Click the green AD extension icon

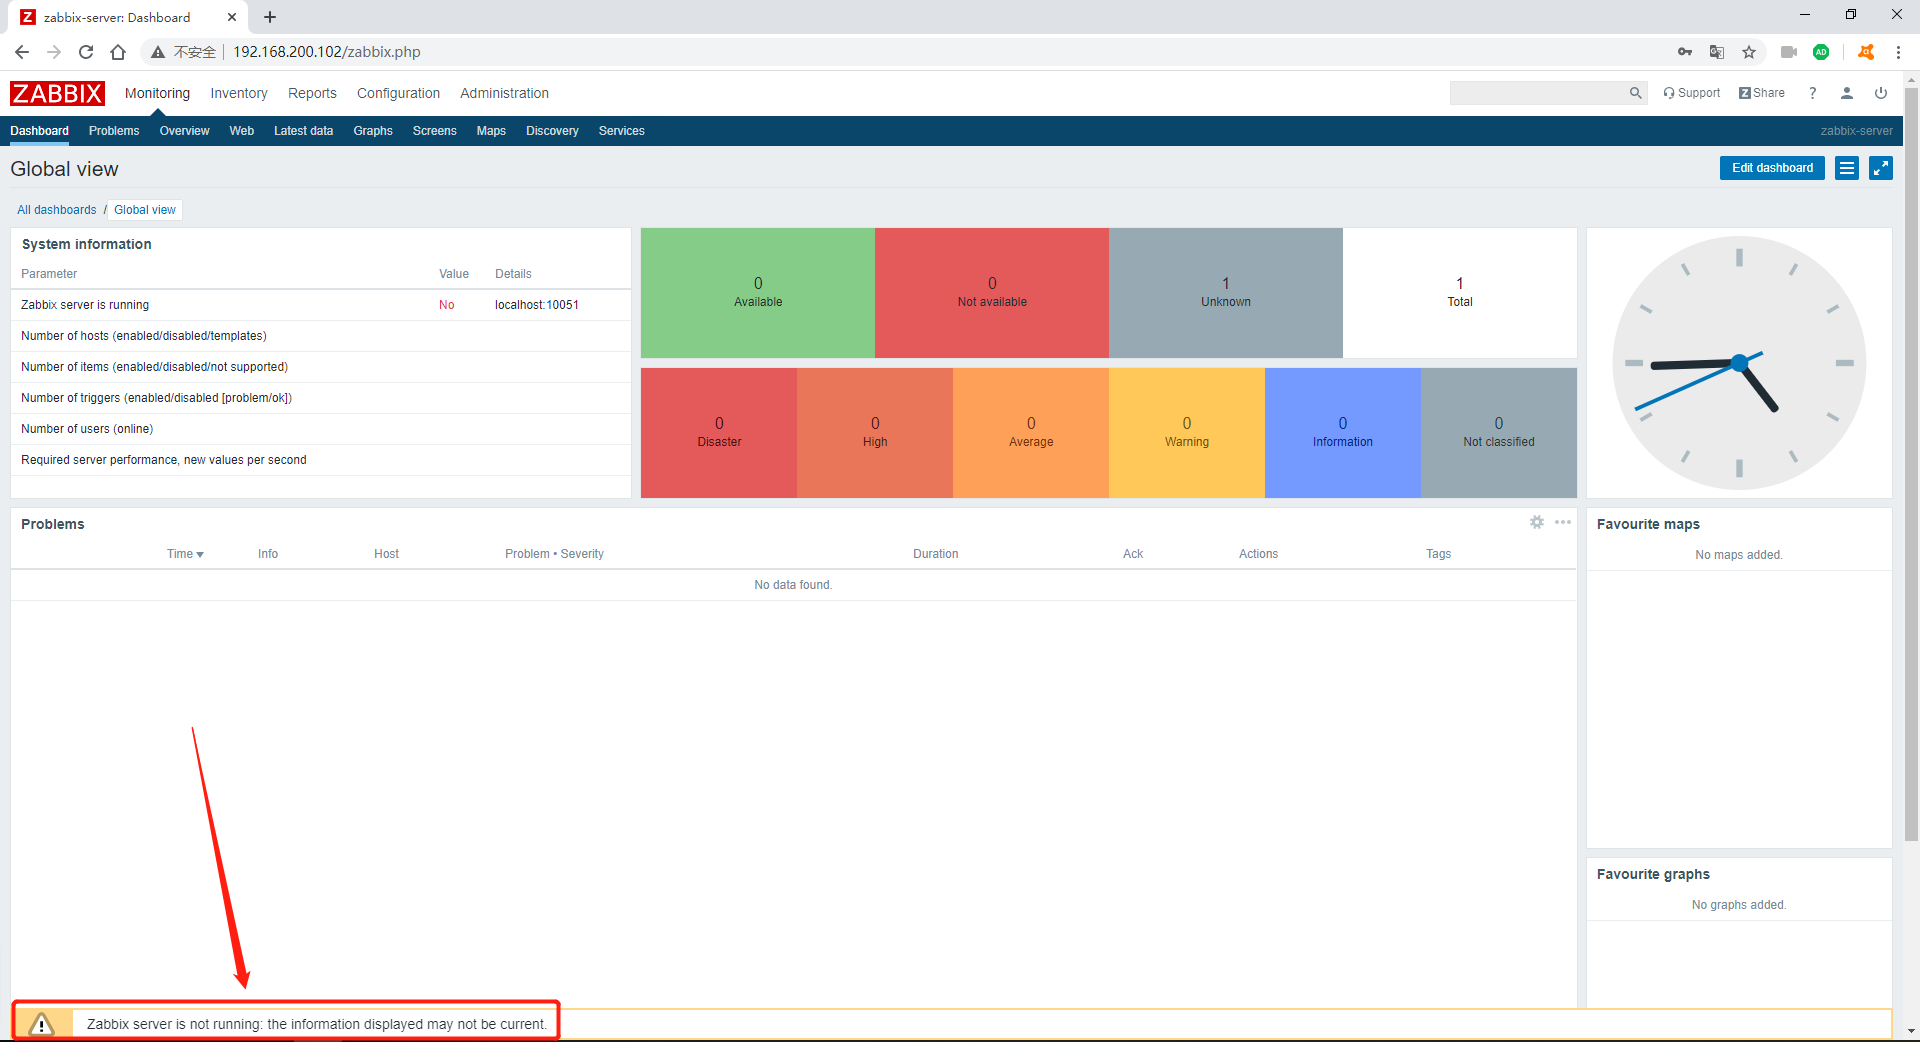(x=1821, y=52)
